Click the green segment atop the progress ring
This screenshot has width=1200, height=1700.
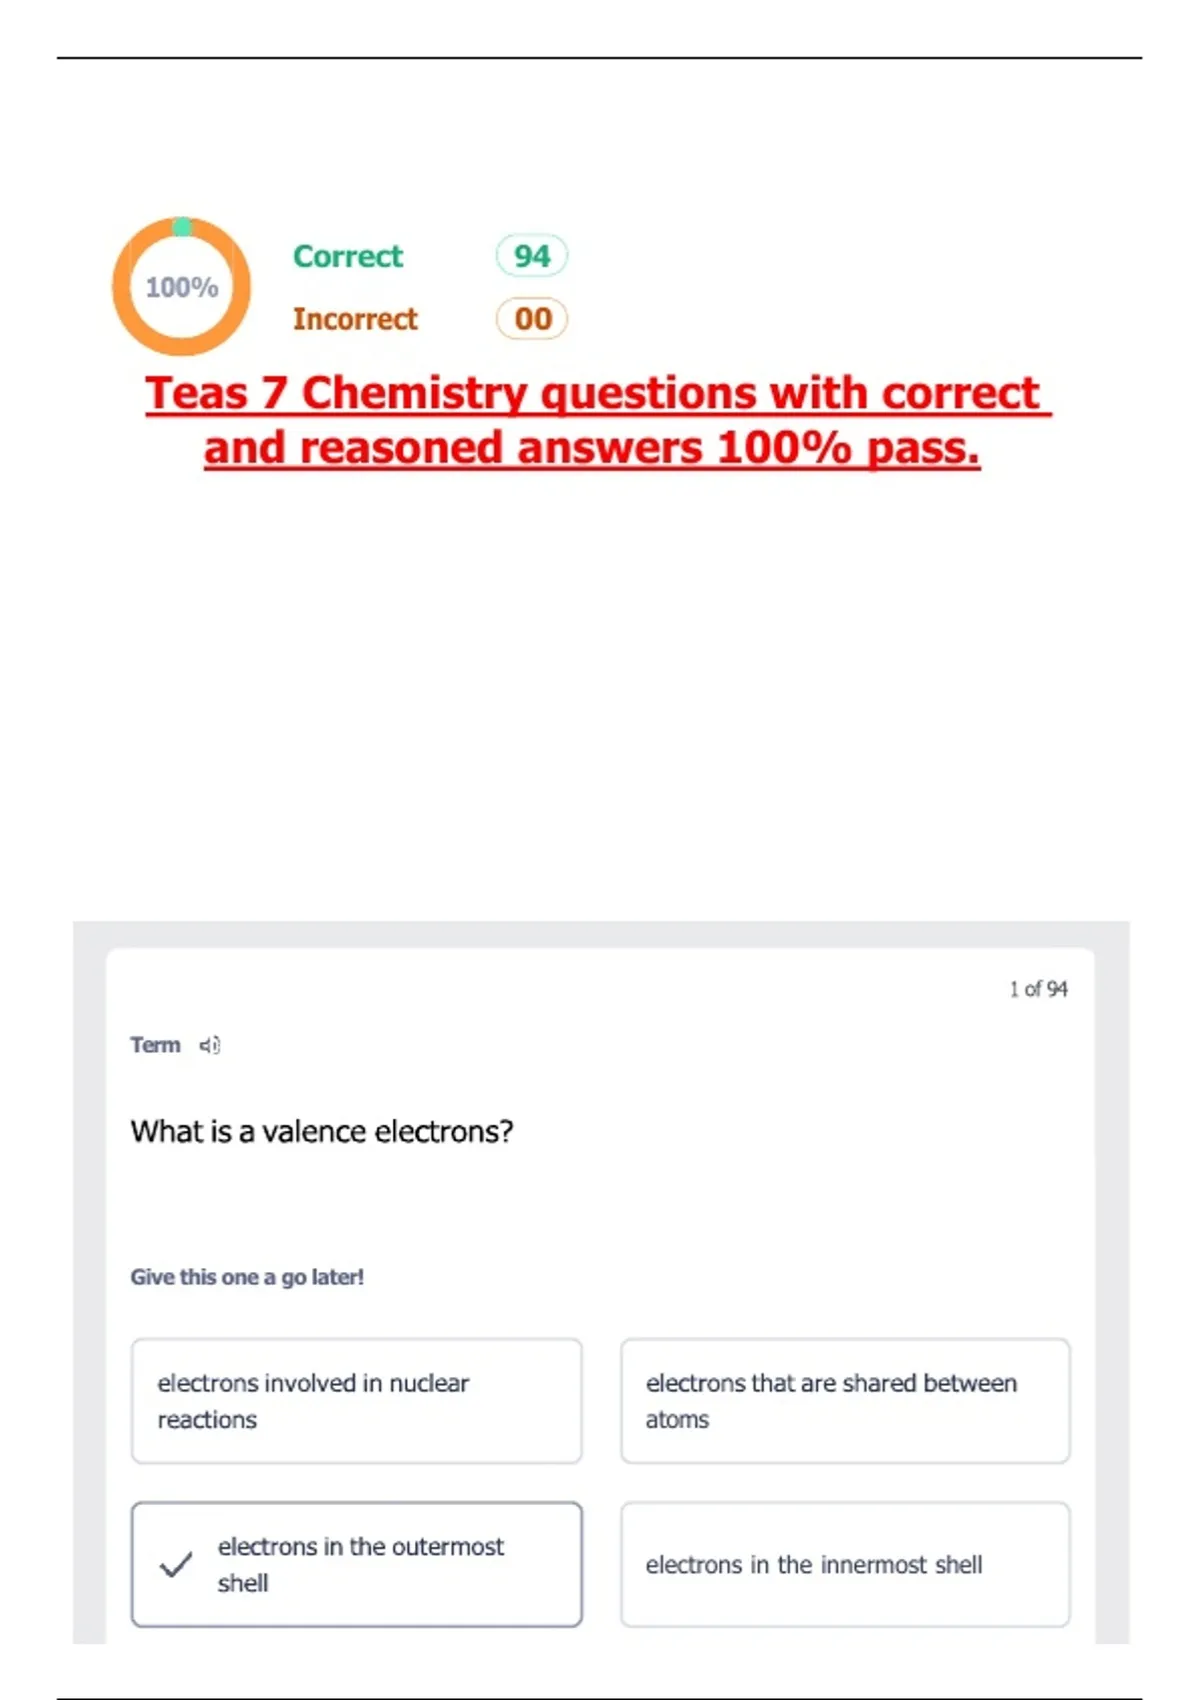click(182, 227)
